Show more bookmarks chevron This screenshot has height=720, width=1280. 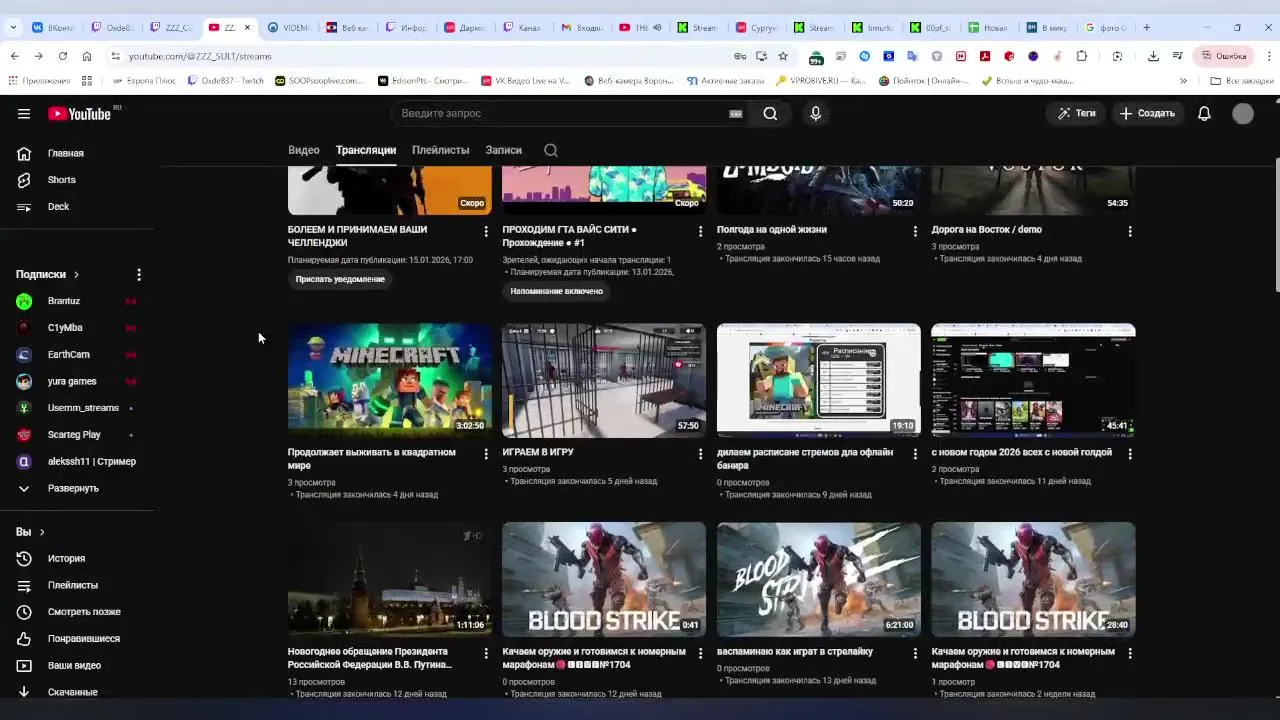[x=1183, y=81]
